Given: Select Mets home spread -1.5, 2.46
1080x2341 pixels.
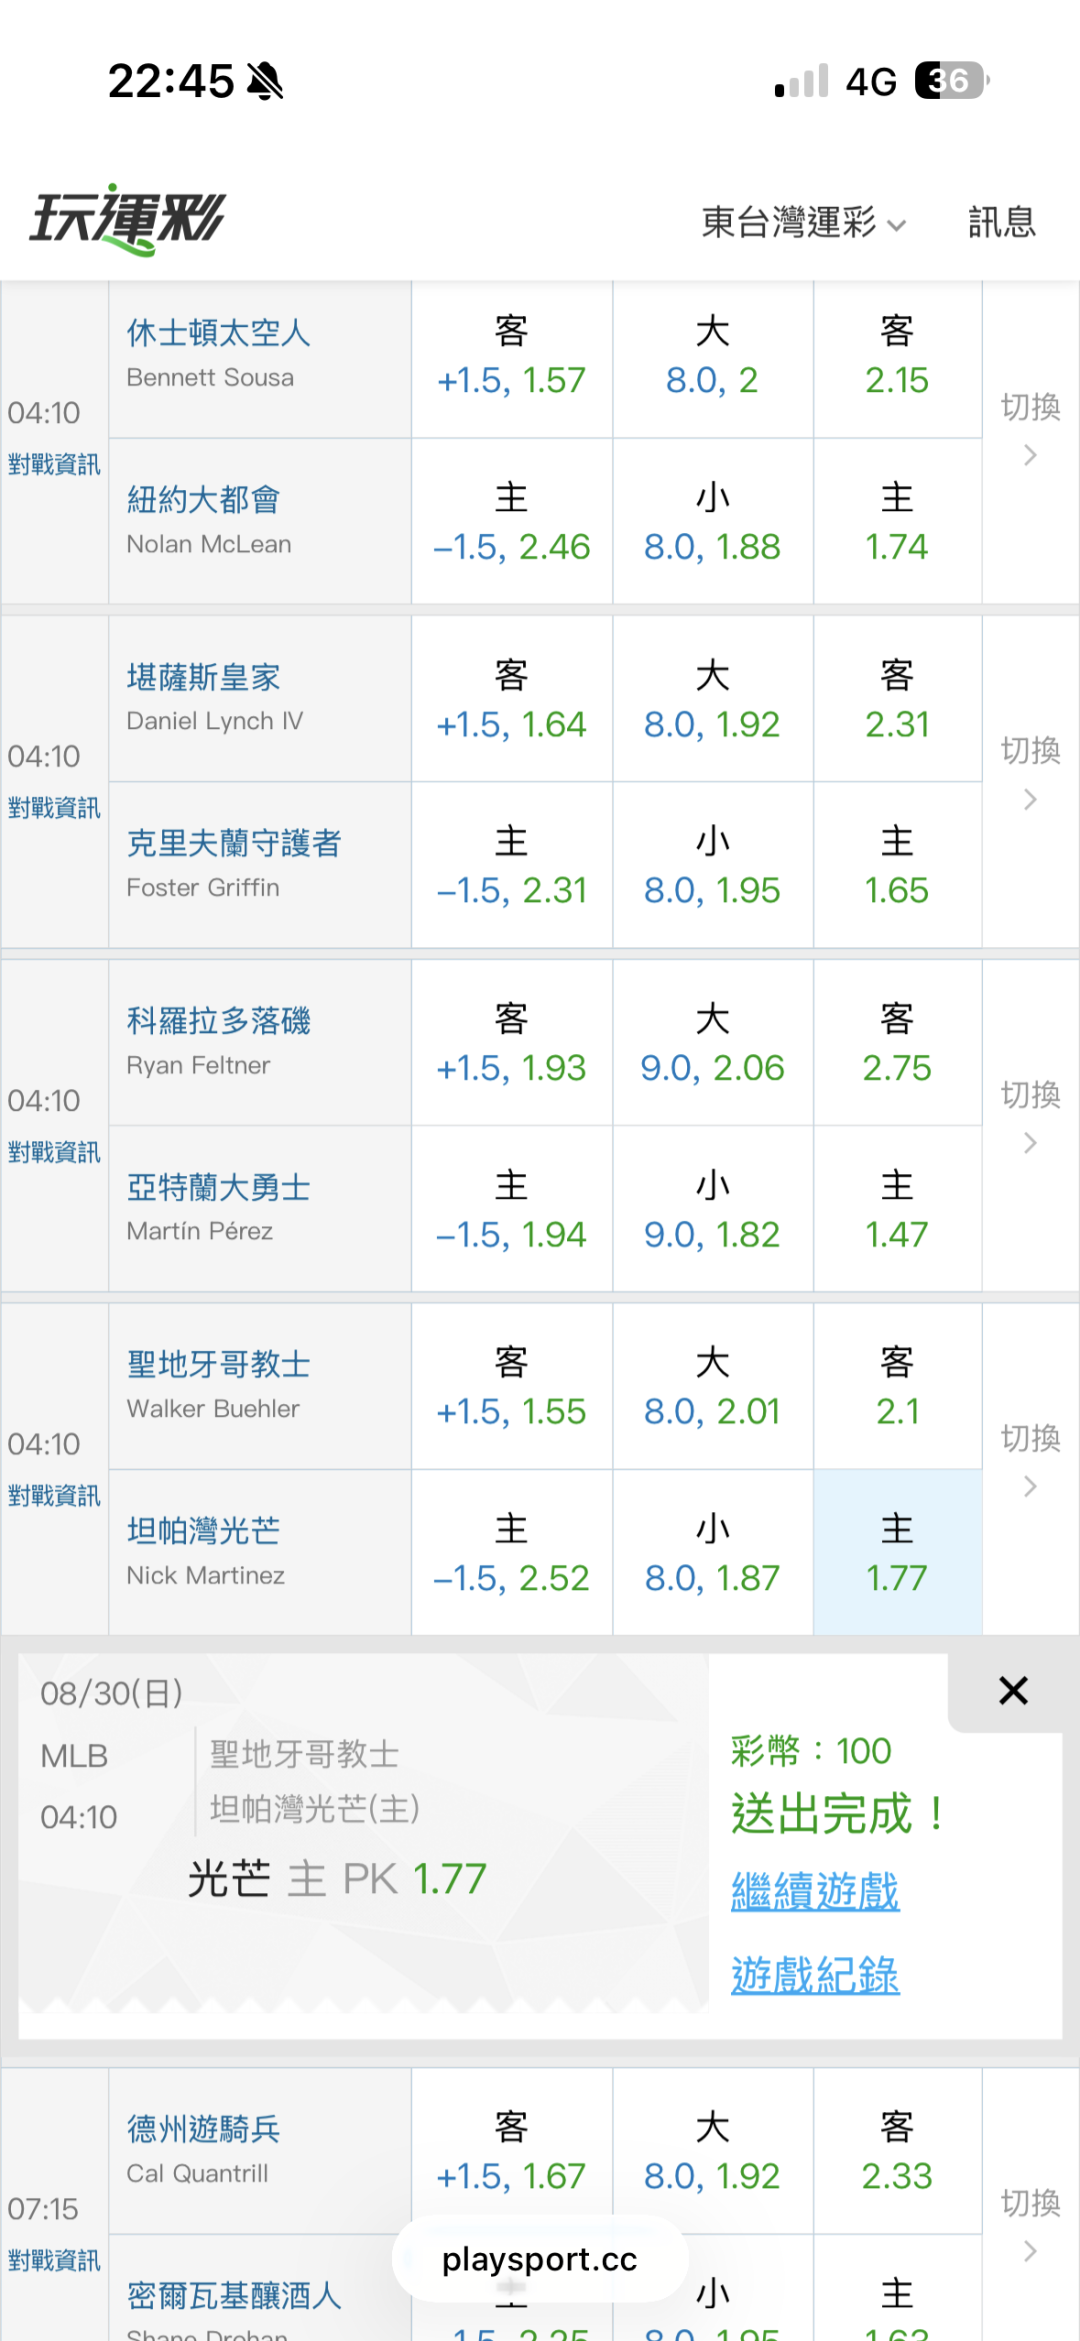Looking at the screenshot, I should (512, 522).
